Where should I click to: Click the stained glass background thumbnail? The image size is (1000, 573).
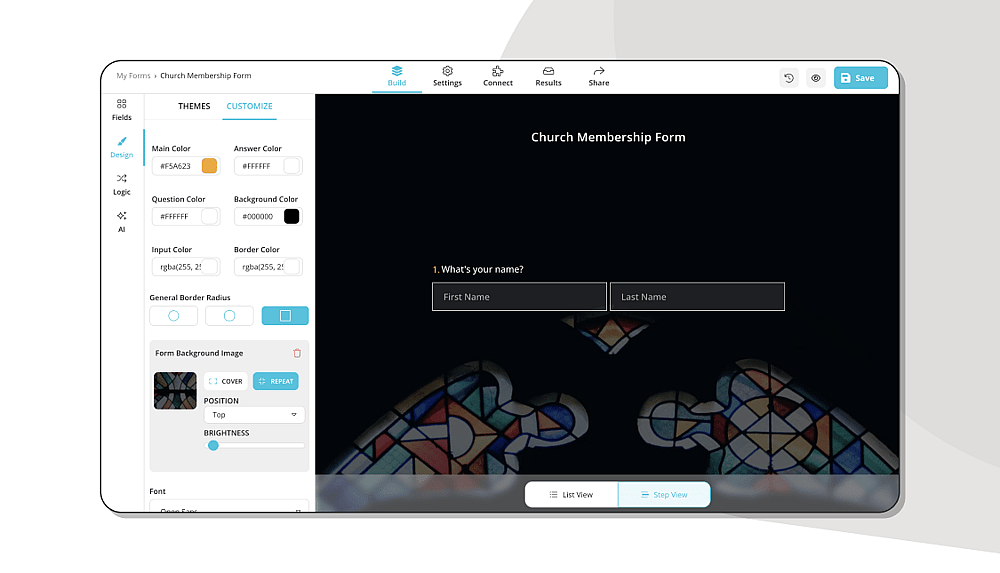click(175, 391)
